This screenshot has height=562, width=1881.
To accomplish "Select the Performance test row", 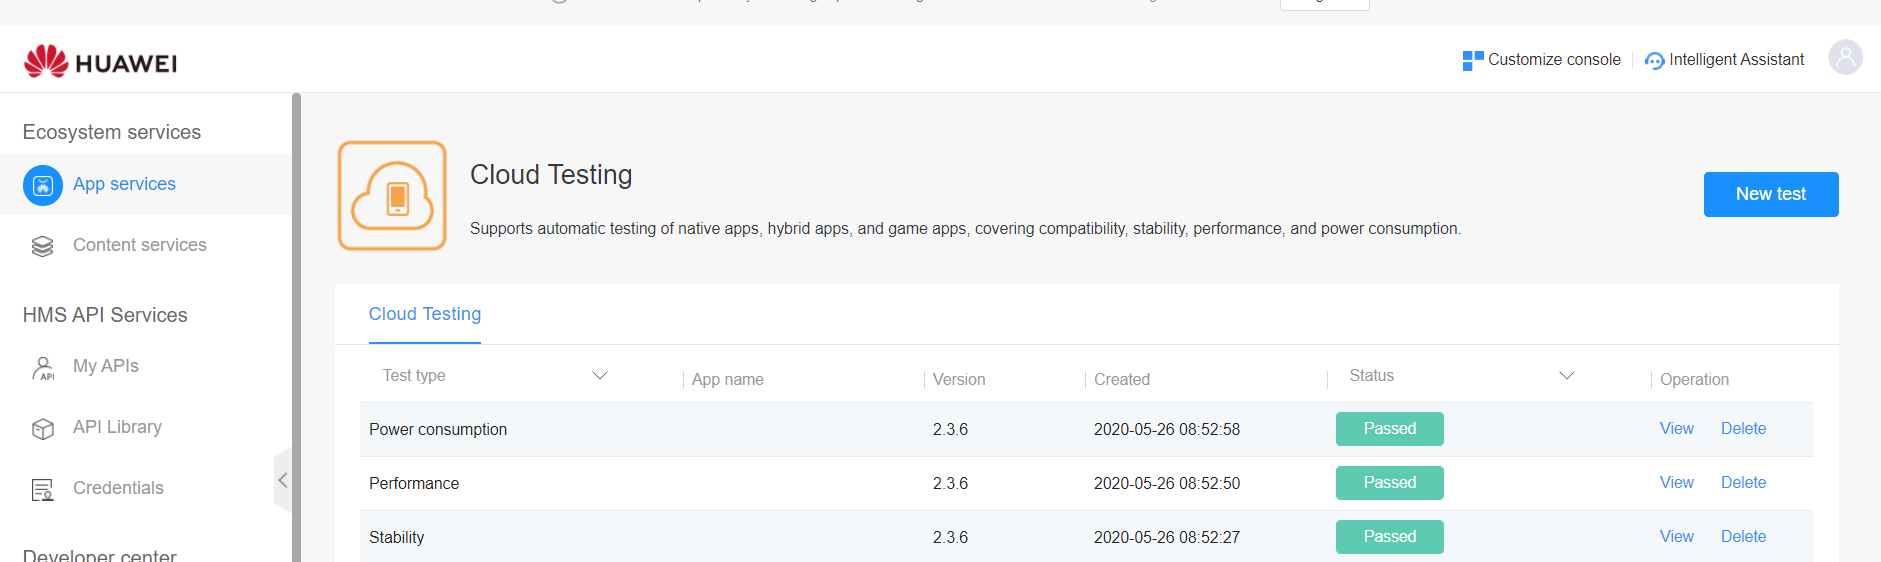I will pos(1086,483).
